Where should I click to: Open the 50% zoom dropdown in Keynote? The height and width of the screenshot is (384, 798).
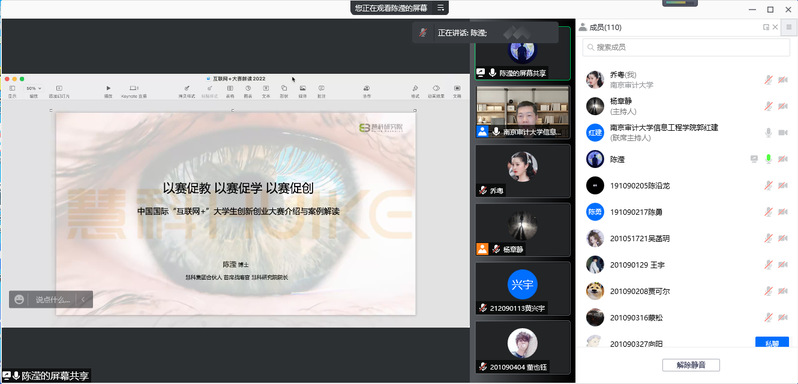(34, 88)
